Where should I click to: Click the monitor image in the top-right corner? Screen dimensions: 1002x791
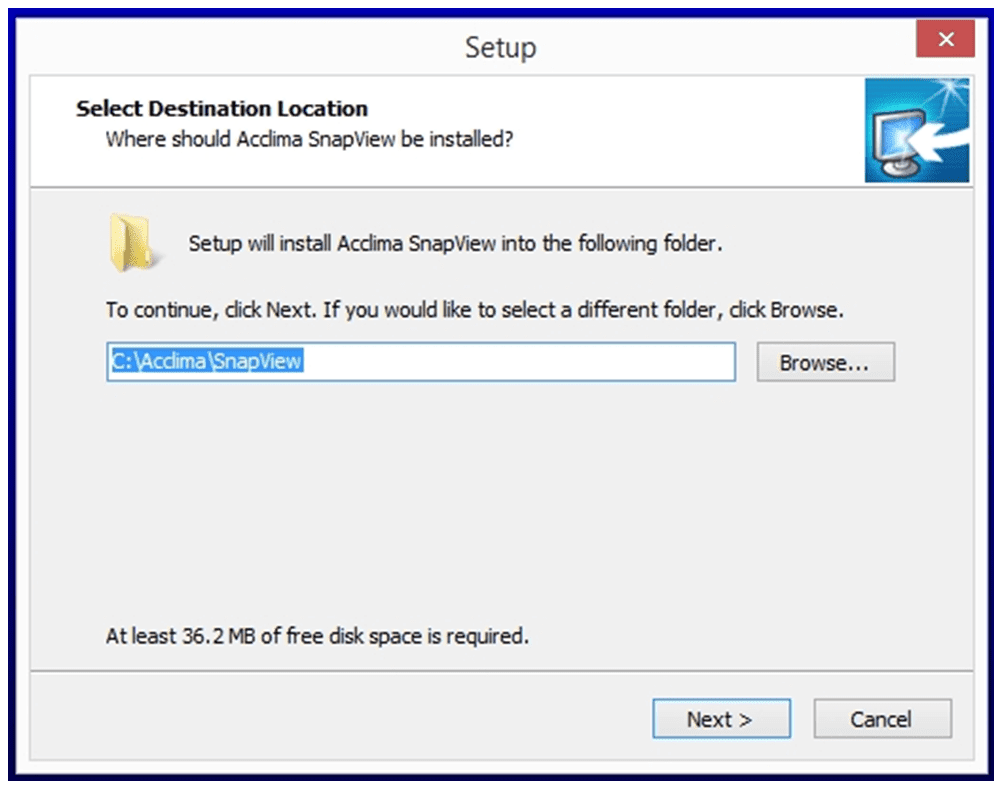[917, 130]
